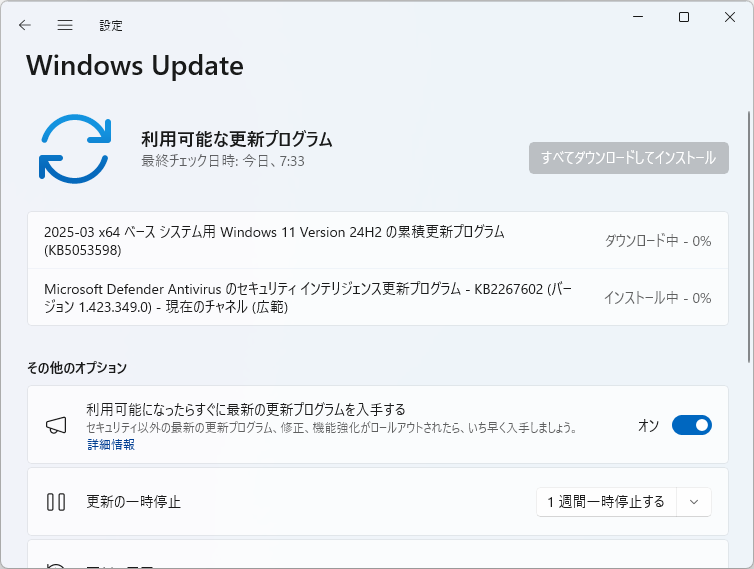Screen dimensions: 754x569
Task: Click the 利用可能な更新プログラム heading
Action: [x=237, y=139]
